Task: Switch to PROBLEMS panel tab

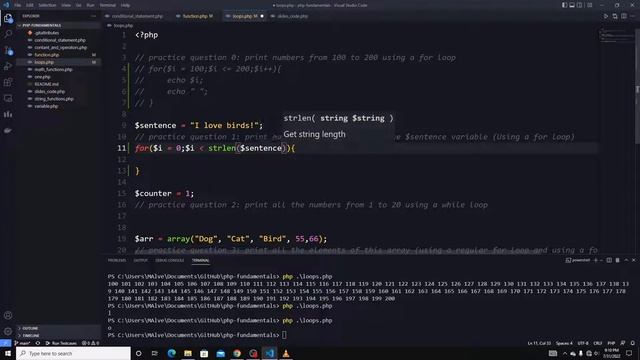Action: coord(117,260)
